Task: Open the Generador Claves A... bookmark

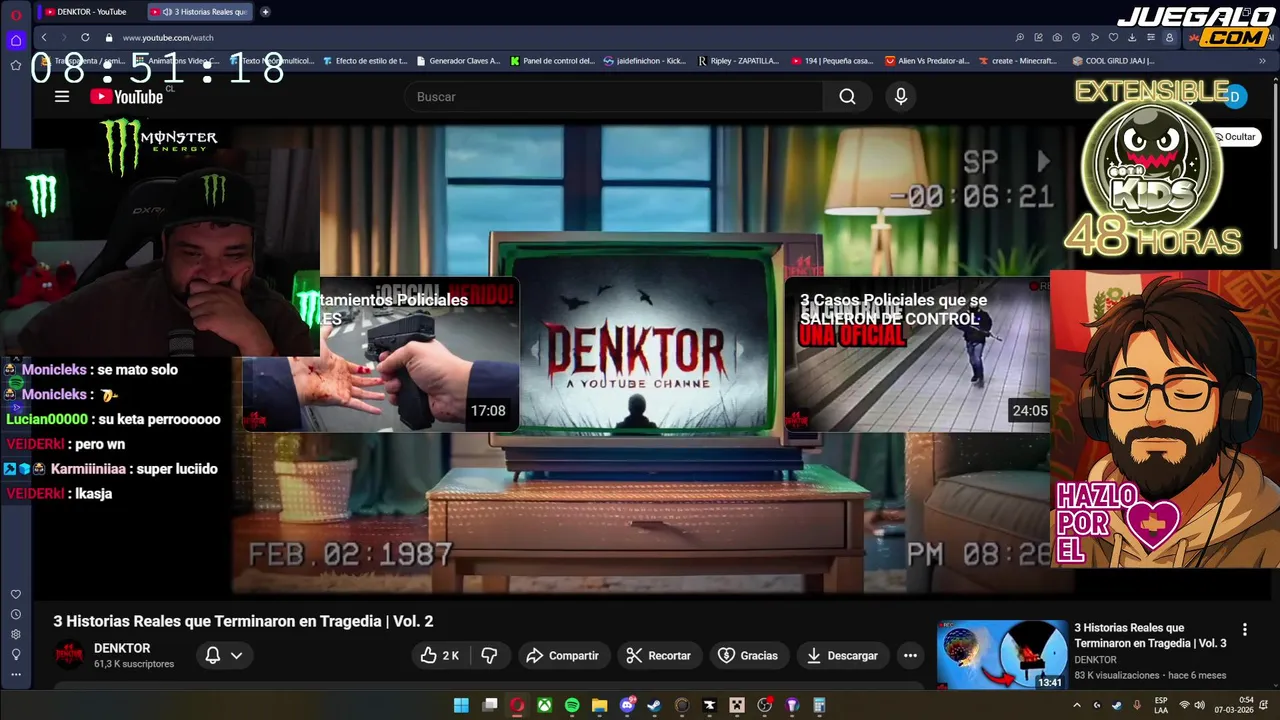Action: click(x=458, y=61)
